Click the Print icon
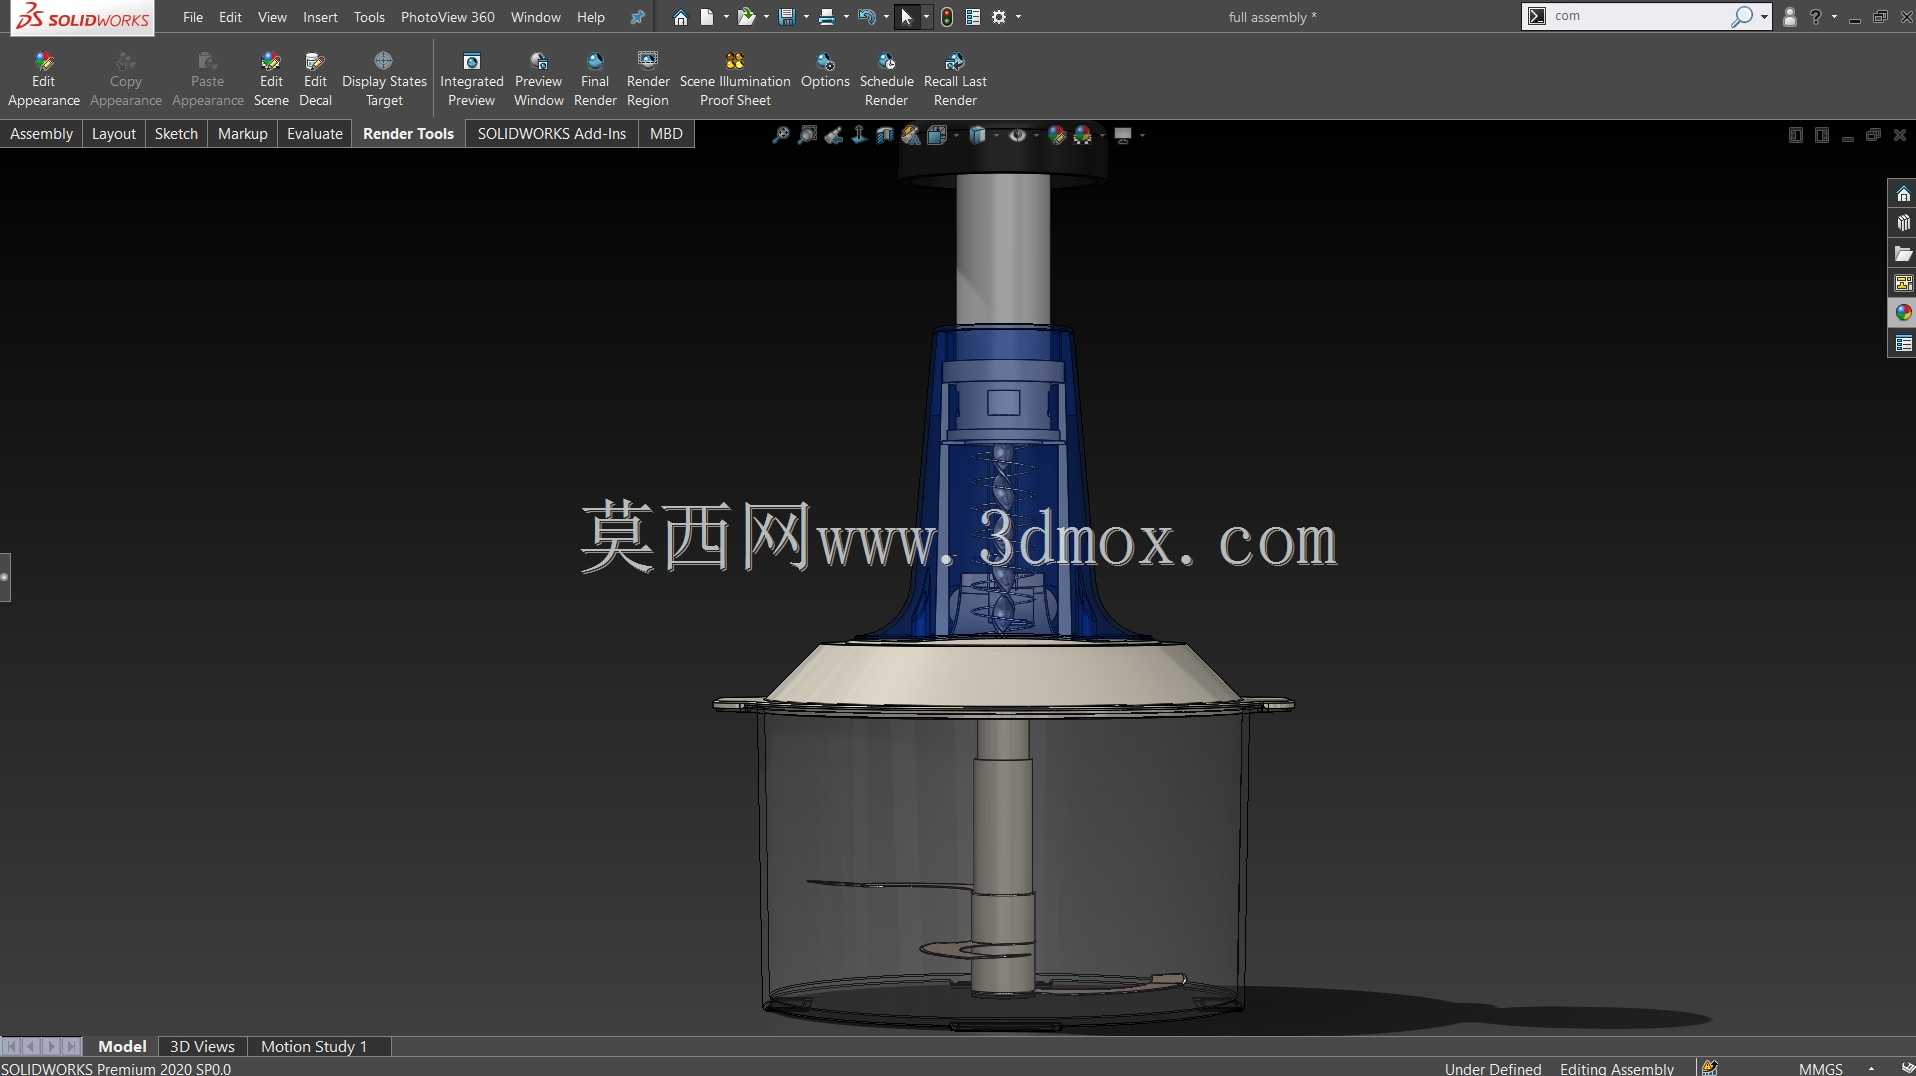 pyautogui.click(x=827, y=17)
